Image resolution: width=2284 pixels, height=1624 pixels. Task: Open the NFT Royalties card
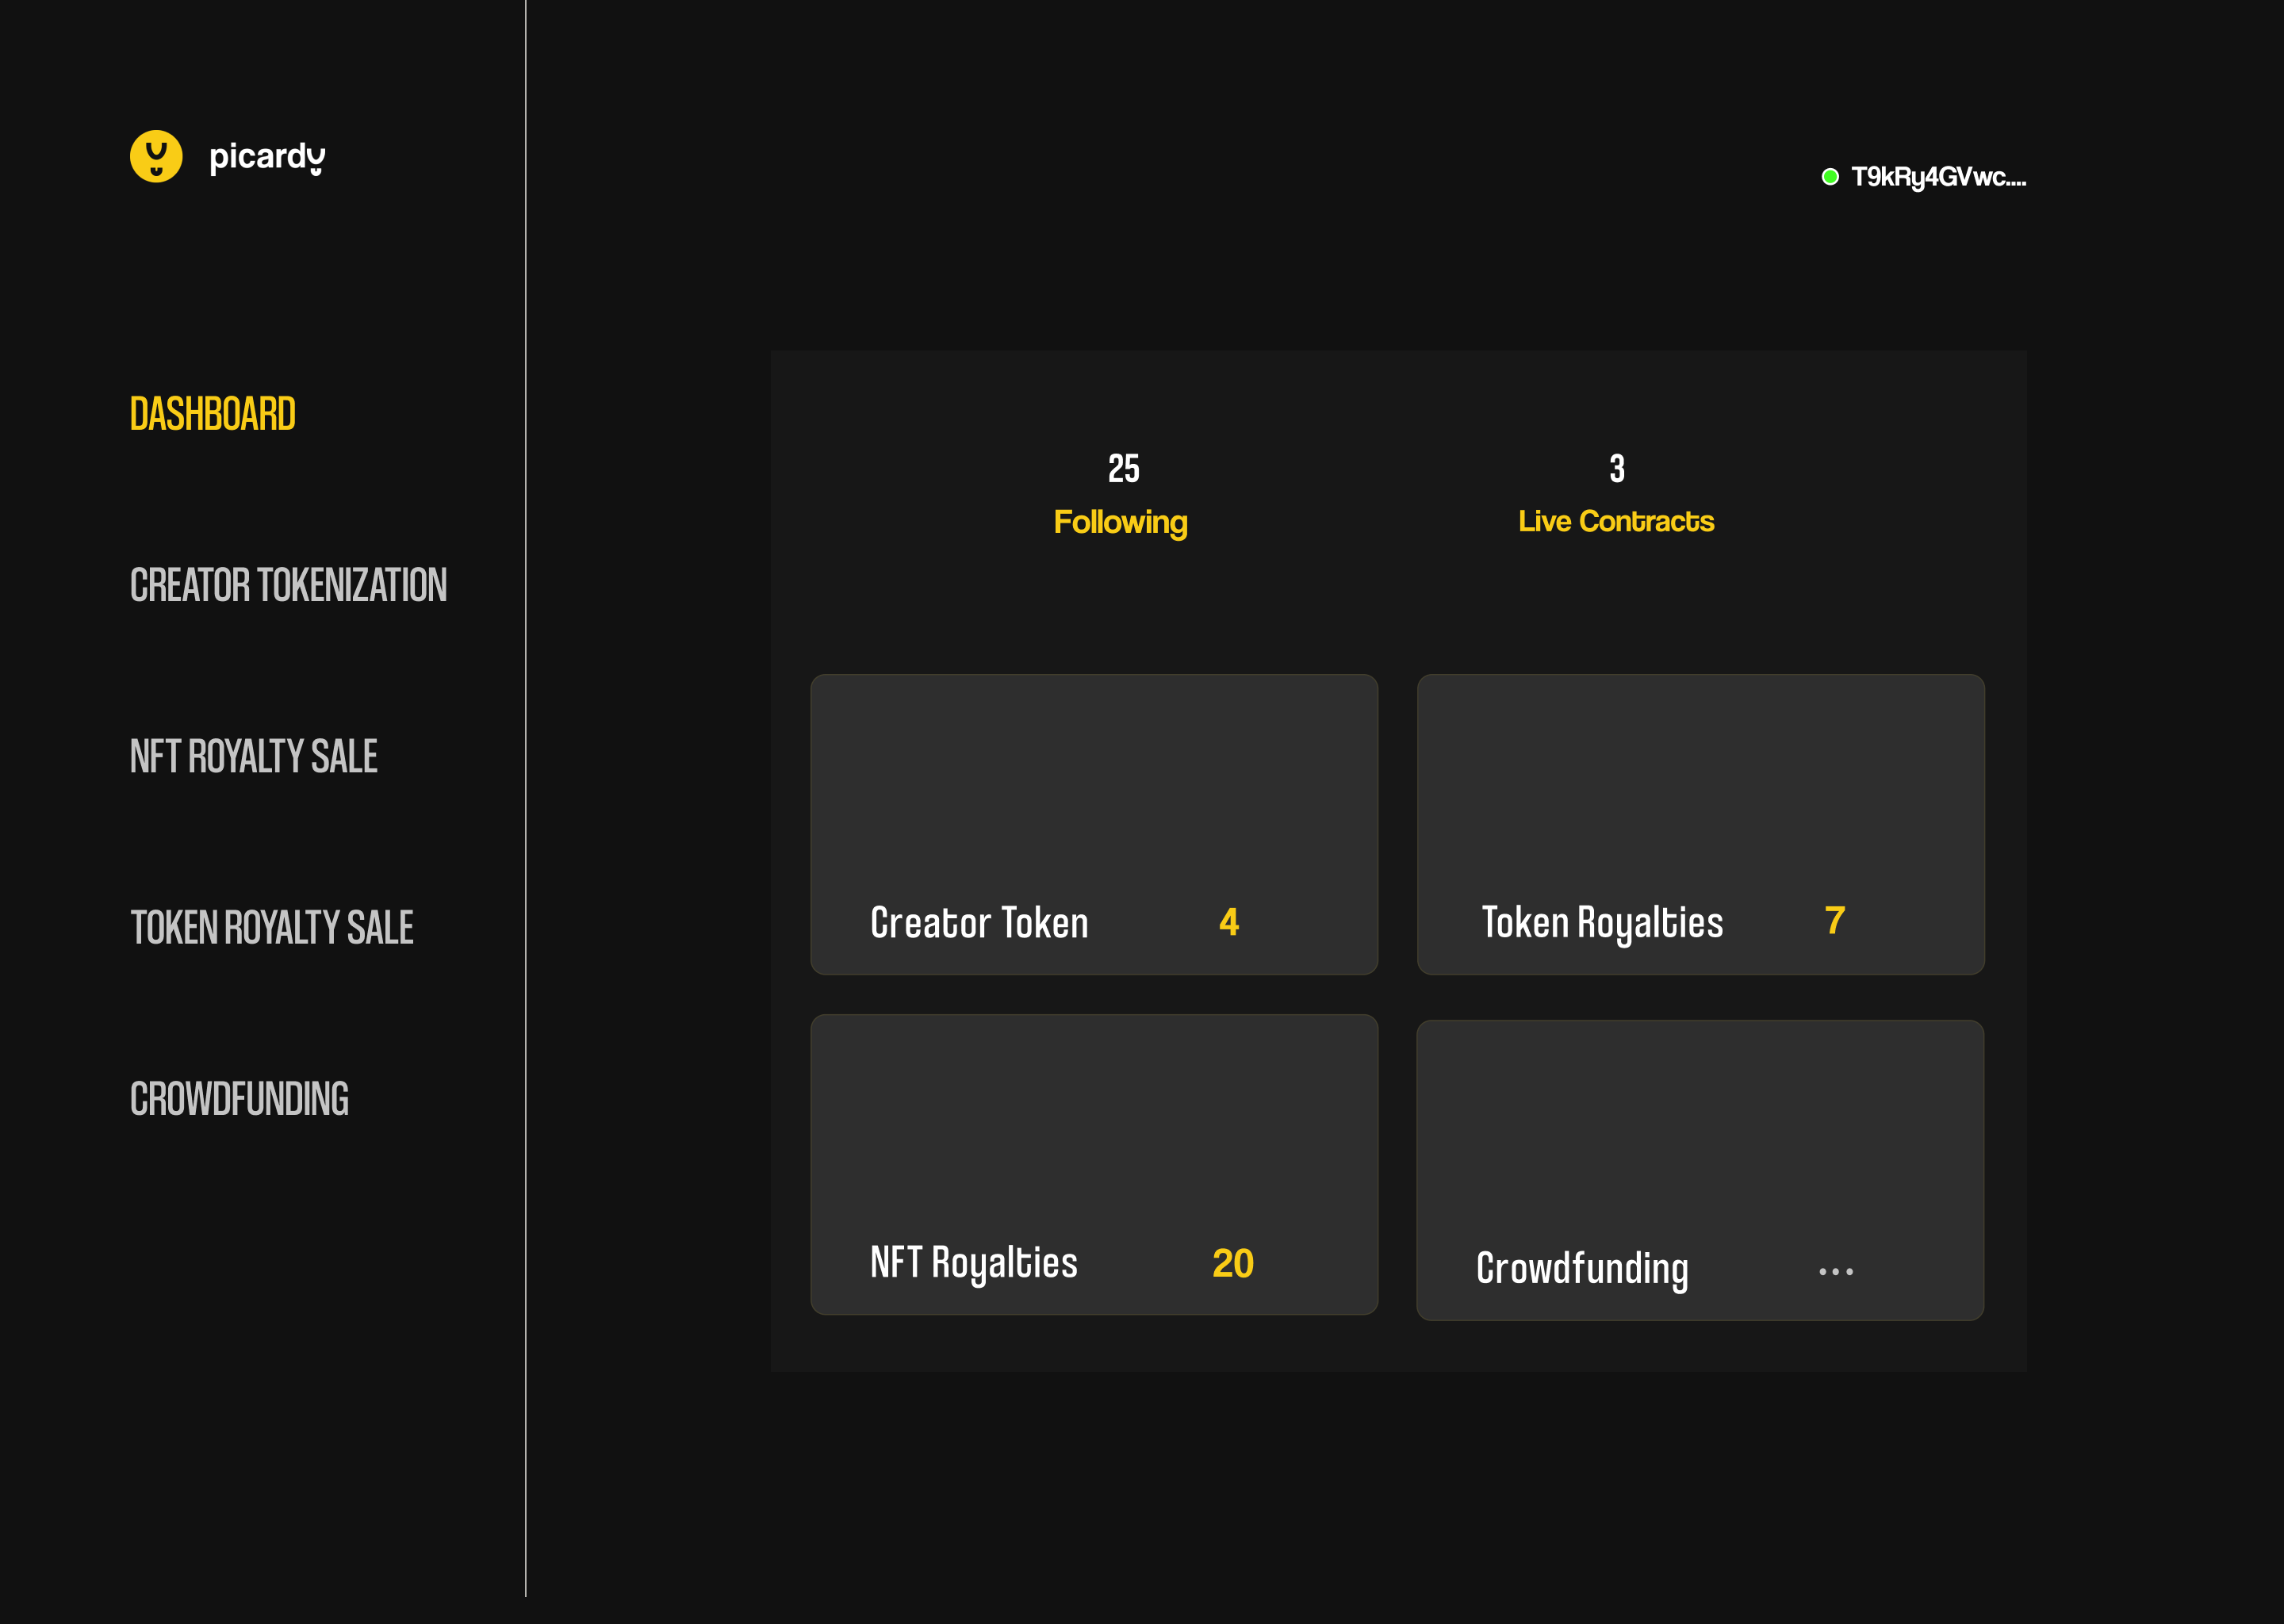[1093, 1164]
